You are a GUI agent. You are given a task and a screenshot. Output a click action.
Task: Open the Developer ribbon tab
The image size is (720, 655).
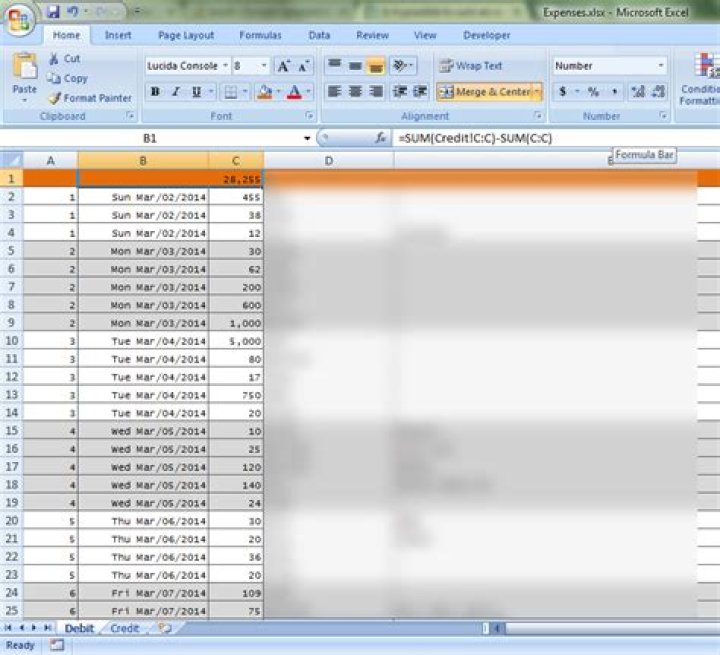[487, 35]
